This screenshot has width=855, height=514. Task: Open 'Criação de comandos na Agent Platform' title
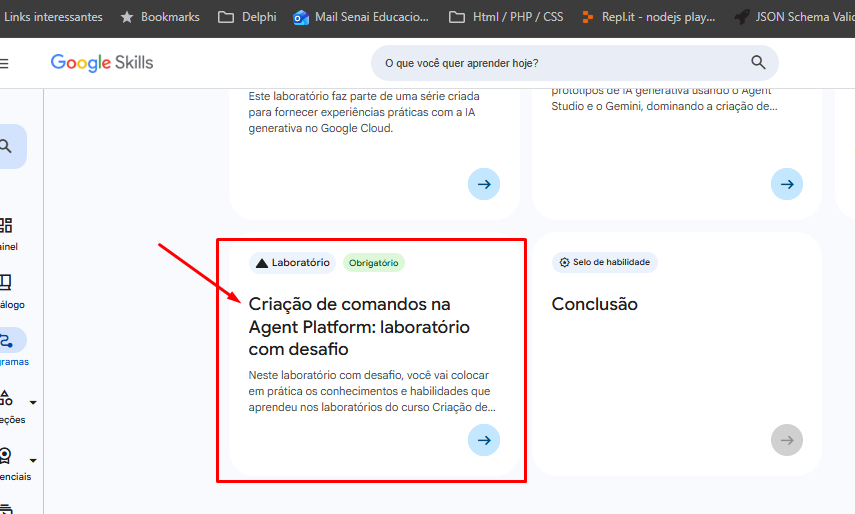(359, 326)
